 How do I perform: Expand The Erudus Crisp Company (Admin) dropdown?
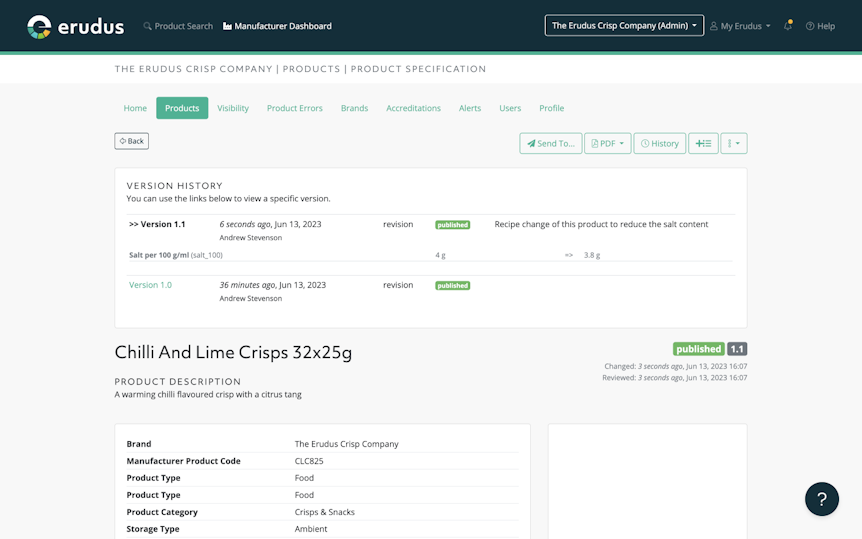624,25
